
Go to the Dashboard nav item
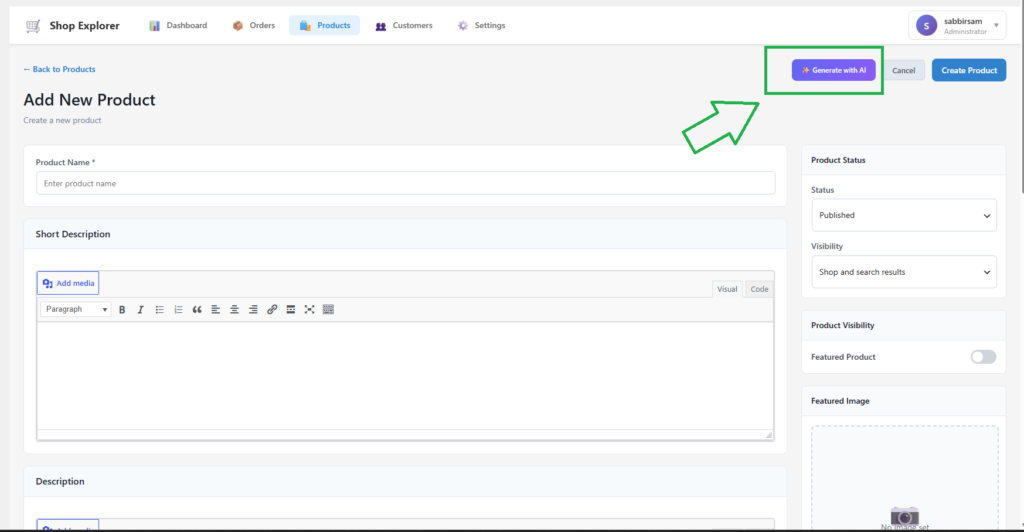click(178, 25)
